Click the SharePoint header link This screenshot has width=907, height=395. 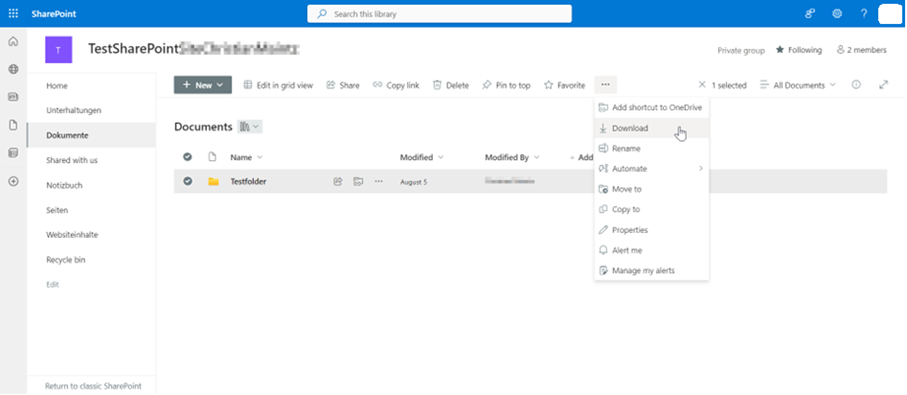point(54,14)
